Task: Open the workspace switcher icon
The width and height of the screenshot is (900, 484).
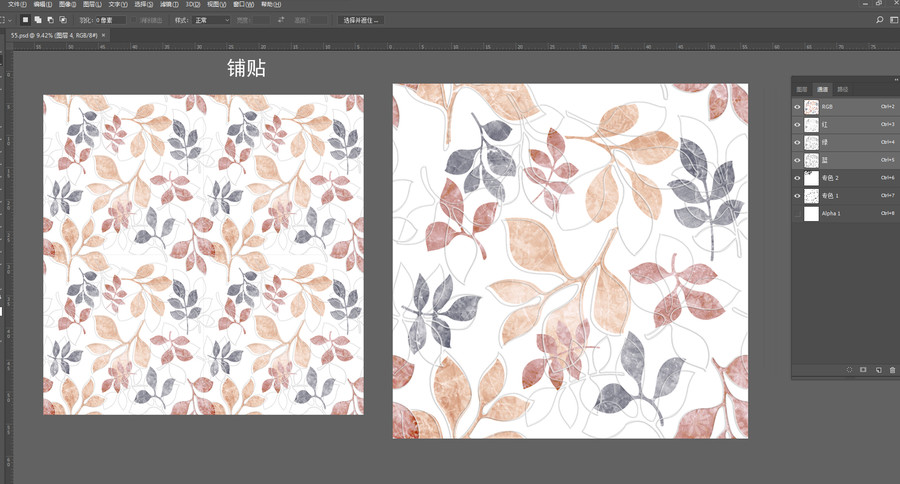Action: click(894, 20)
